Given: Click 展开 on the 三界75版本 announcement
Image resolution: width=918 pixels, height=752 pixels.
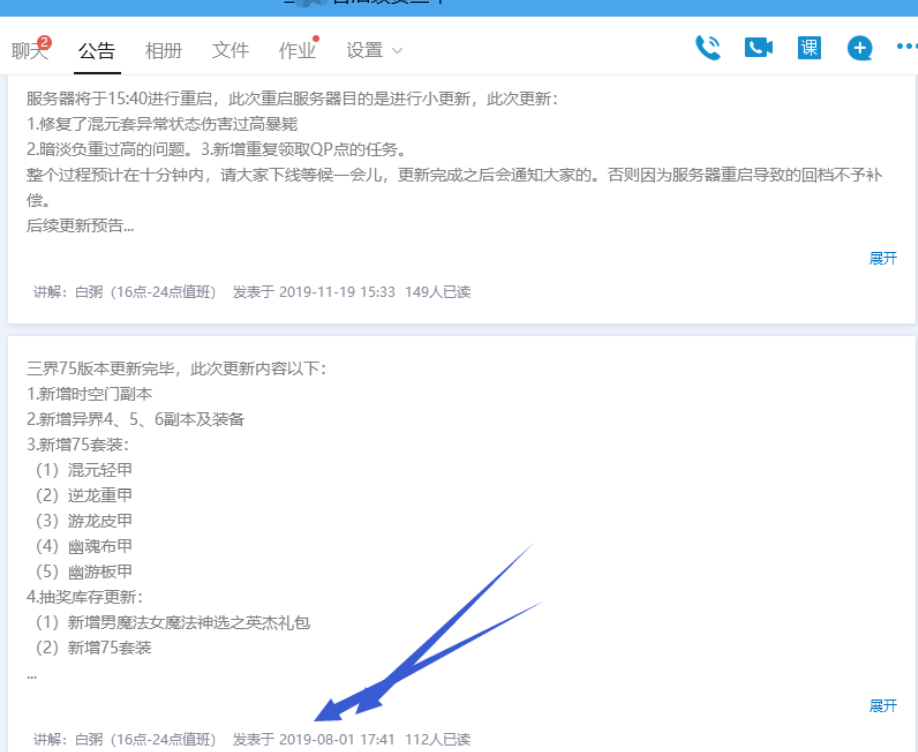Looking at the screenshot, I should point(883,706).
